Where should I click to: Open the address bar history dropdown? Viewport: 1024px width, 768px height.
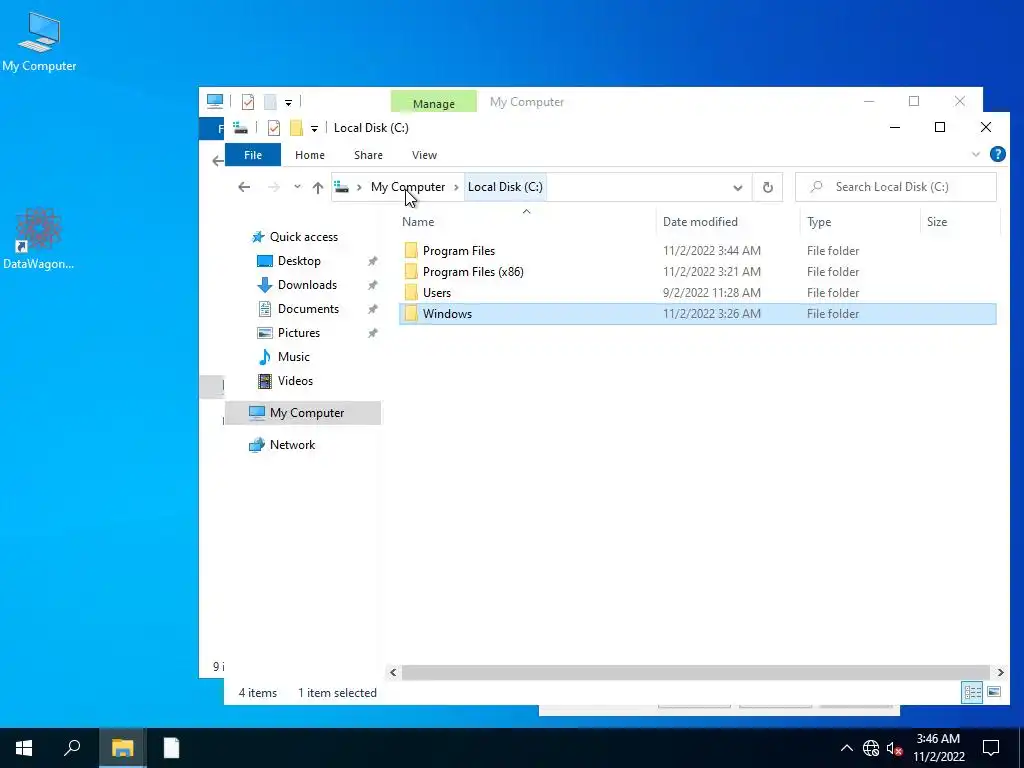tap(737, 187)
